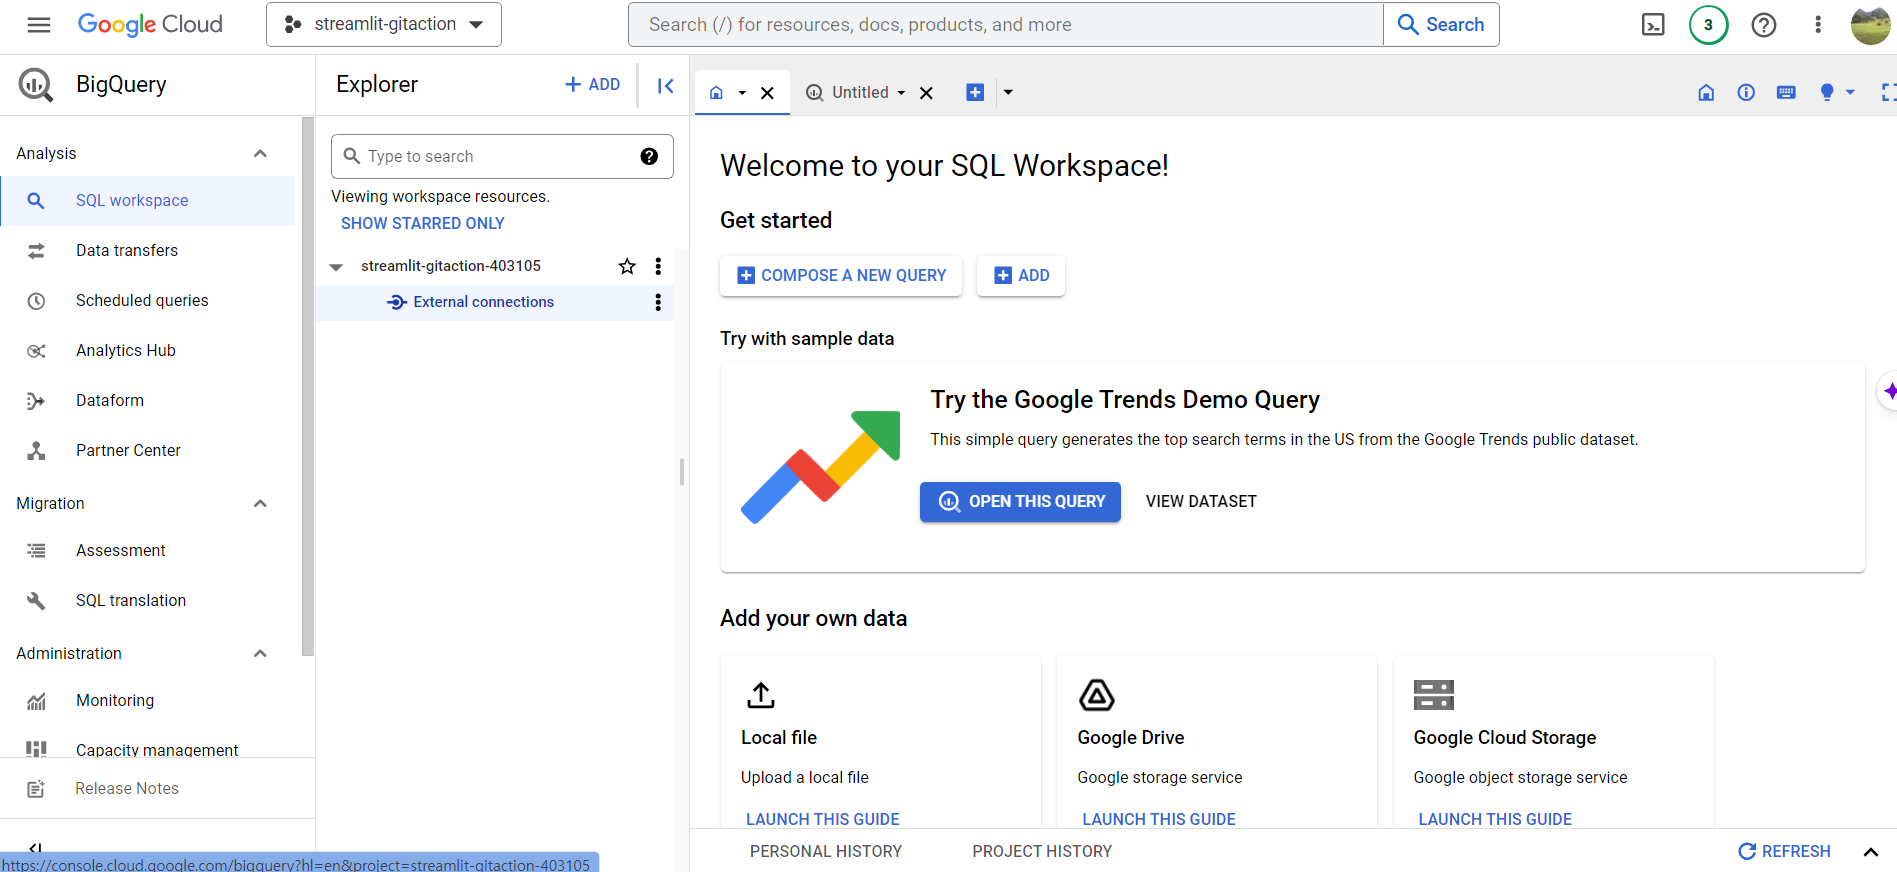Click the home icon in right toolbar
The image size is (1897, 872).
pyautogui.click(x=1706, y=92)
